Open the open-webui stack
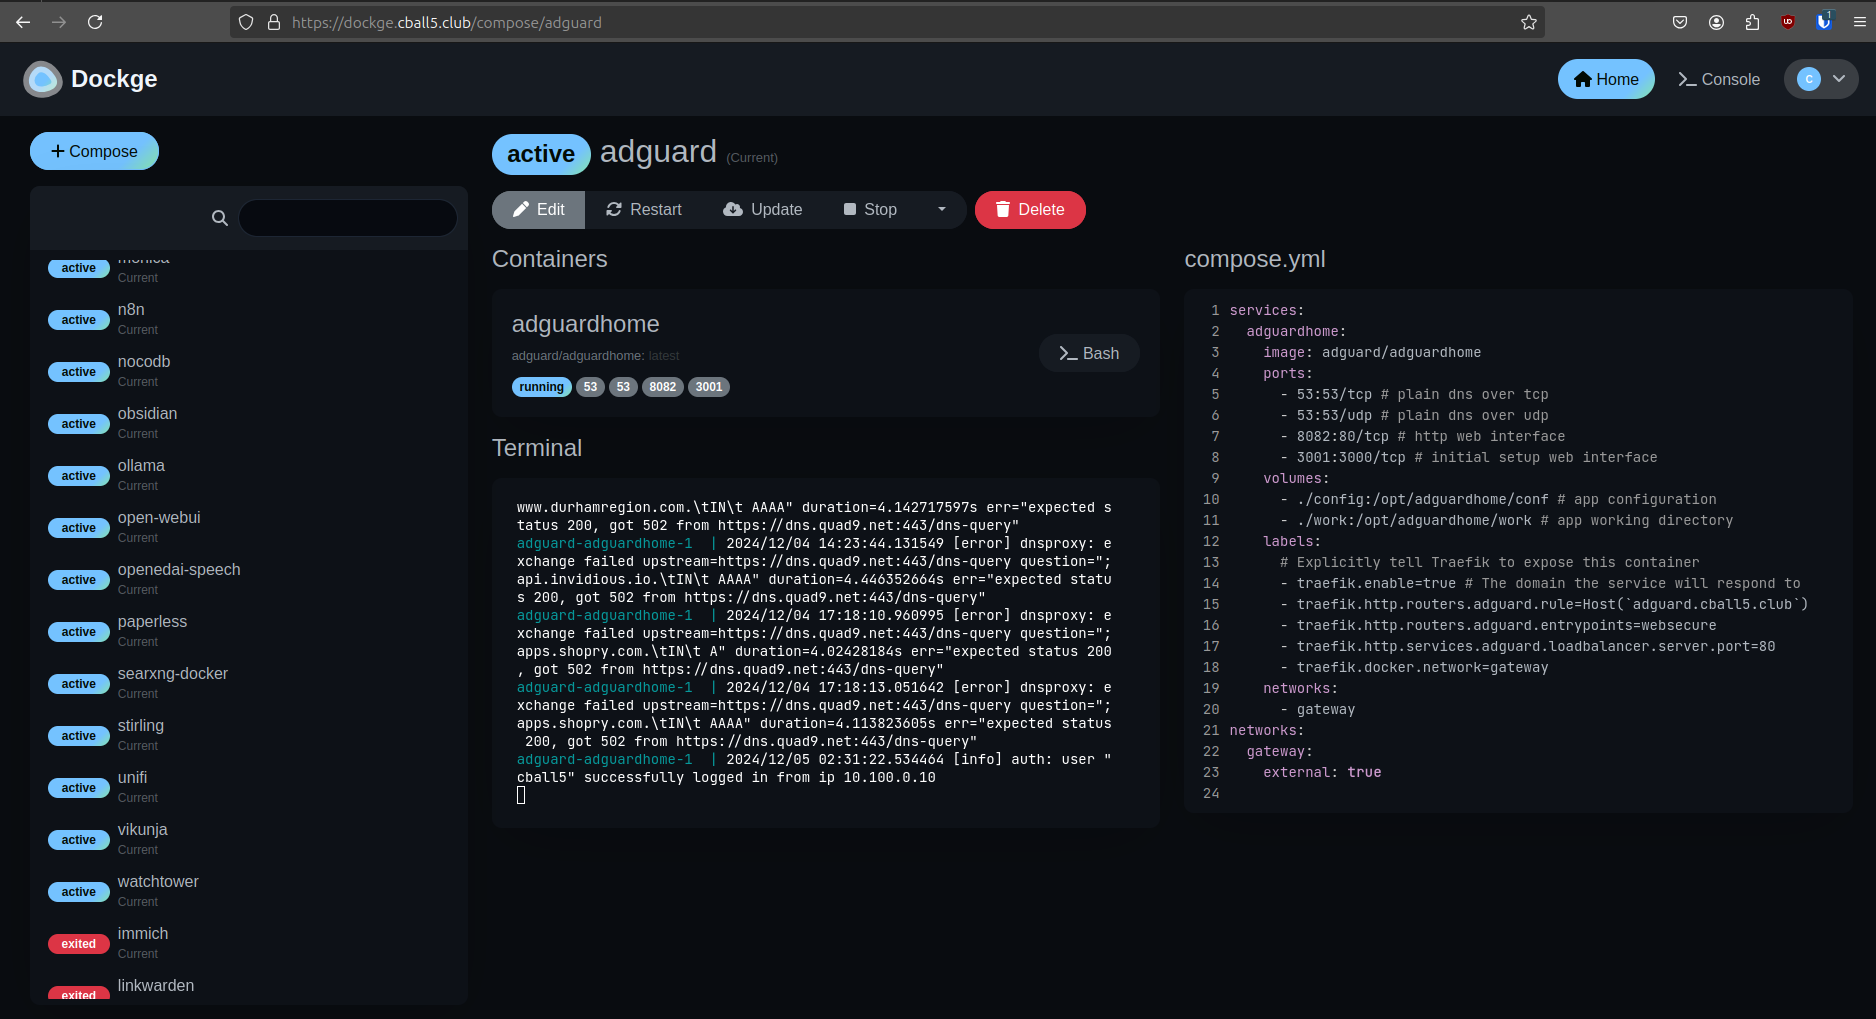The image size is (1876, 1019). 249,527
